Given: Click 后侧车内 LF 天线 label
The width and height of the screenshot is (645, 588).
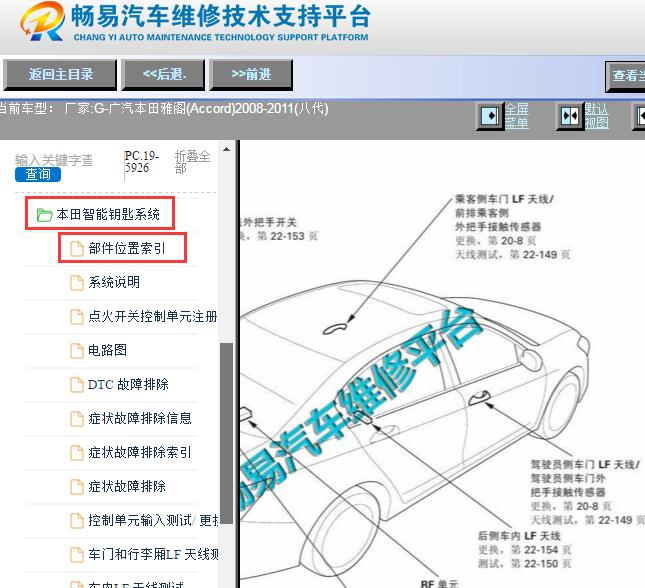Looking at the screenshot, I should (519, 536).
